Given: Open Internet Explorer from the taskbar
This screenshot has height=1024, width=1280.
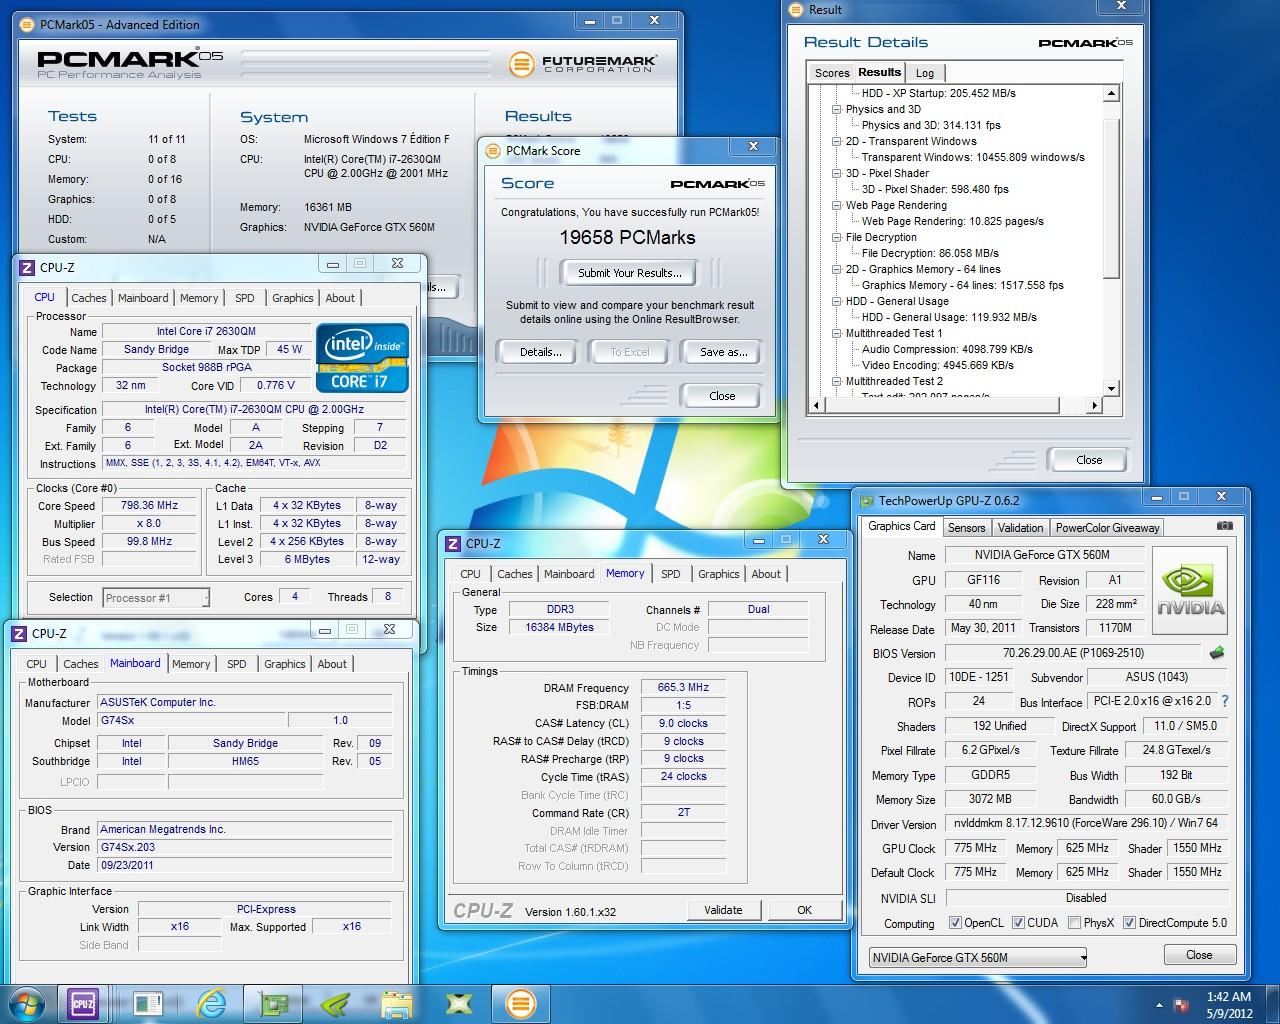Looking at the screenshot, I should coord(211,1003).
